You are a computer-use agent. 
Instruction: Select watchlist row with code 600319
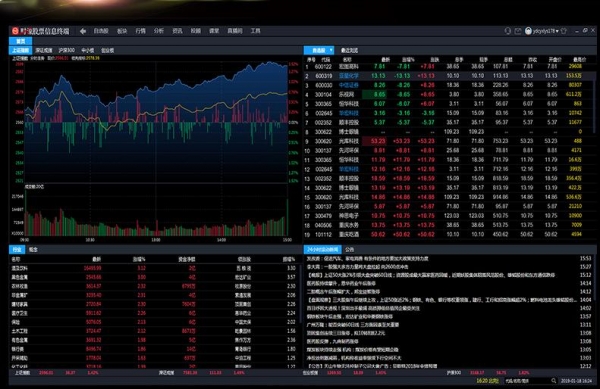[x=449, y=76]
